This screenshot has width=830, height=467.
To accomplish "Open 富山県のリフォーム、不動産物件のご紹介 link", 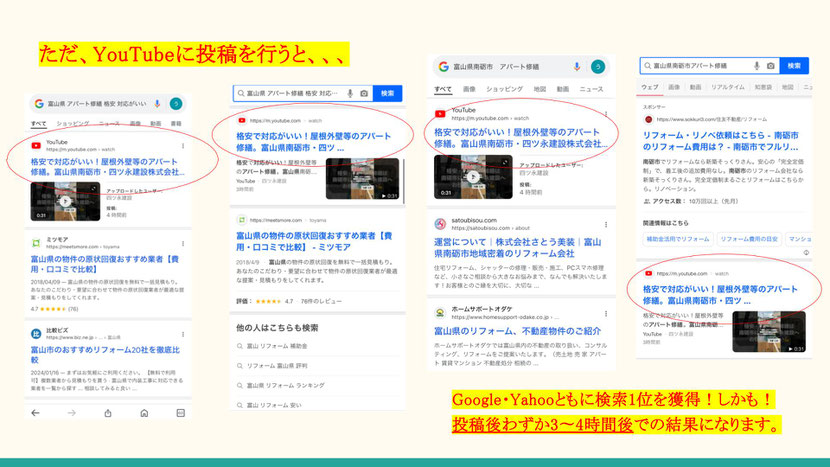I will pos(517,331).
